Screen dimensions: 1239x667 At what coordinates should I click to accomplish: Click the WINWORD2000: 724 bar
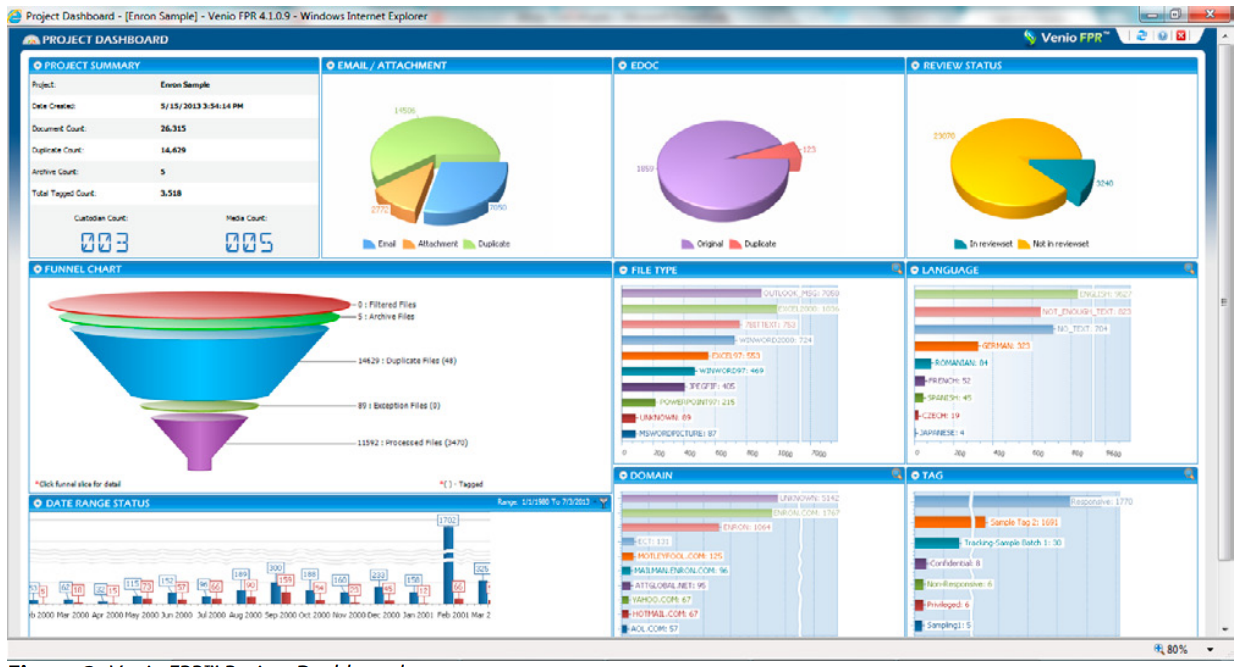coord(680,340)
